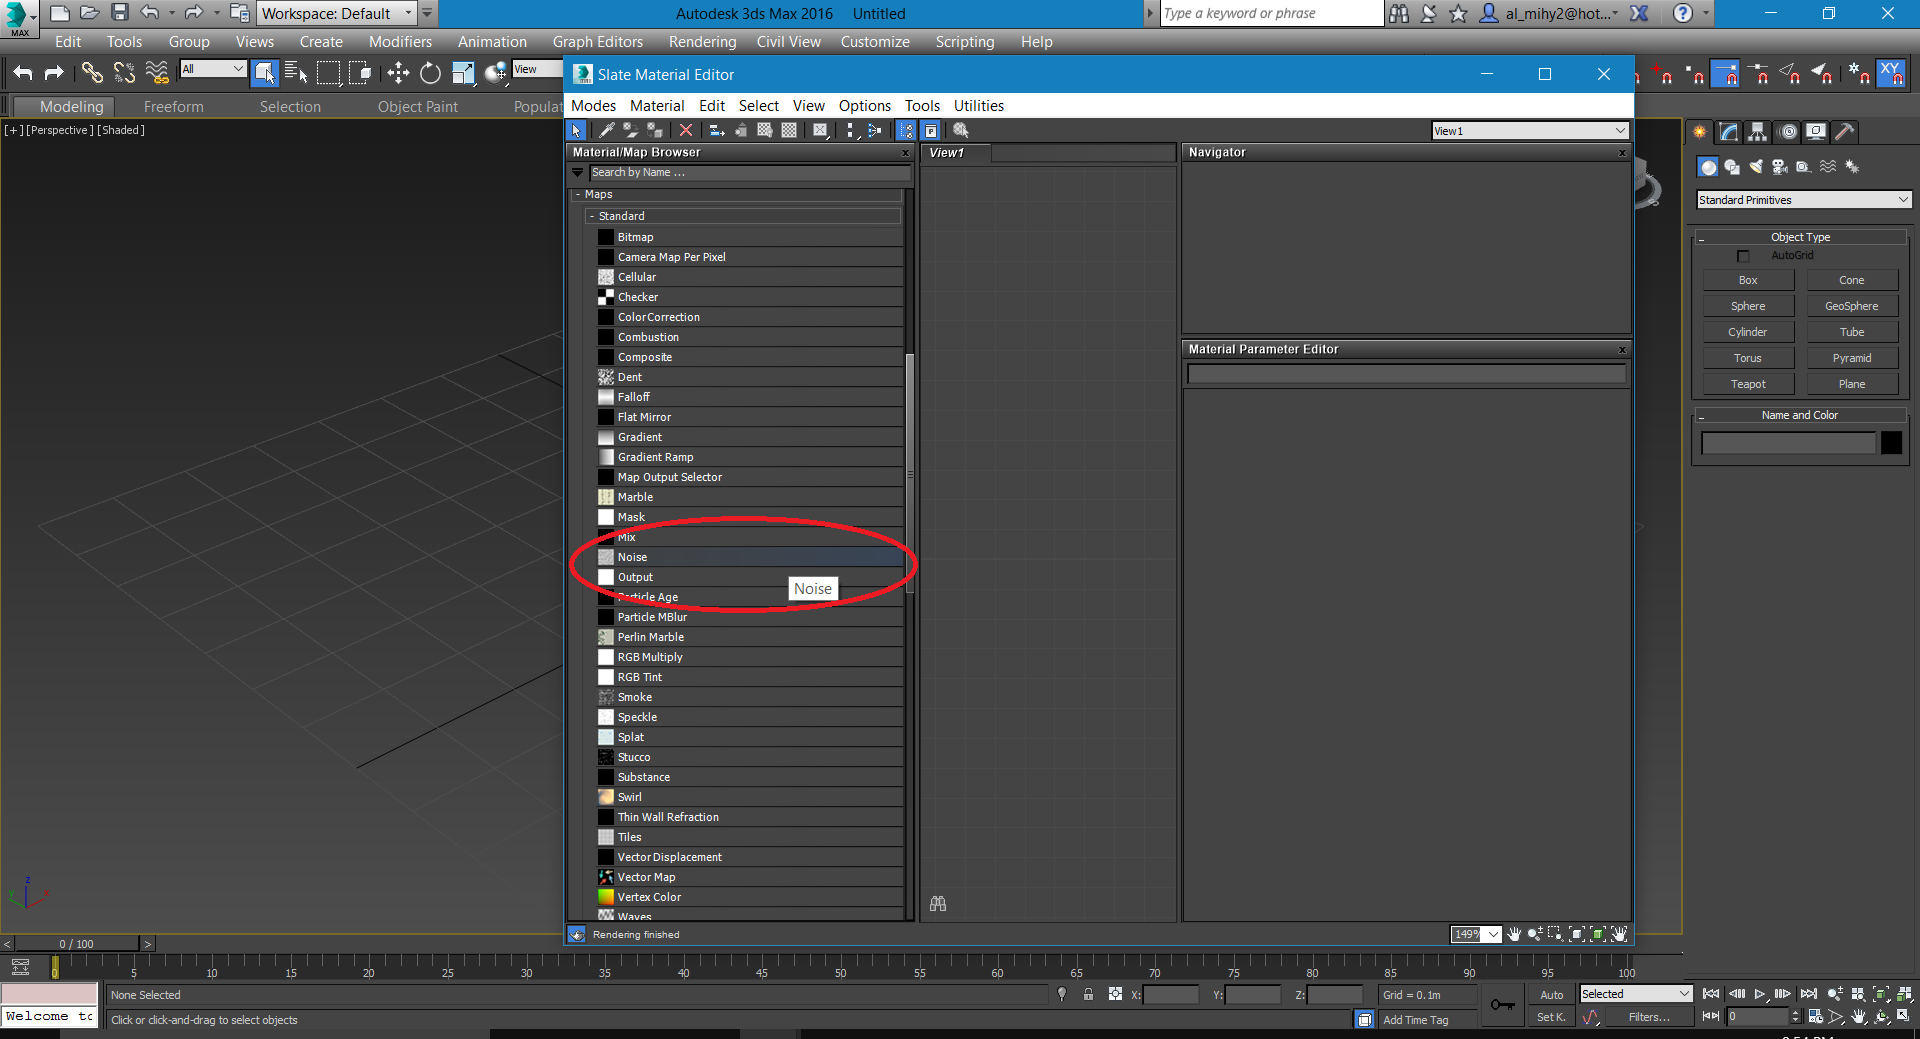
Task: Toggle the selection lock padlock icon
Action: 1088,994
